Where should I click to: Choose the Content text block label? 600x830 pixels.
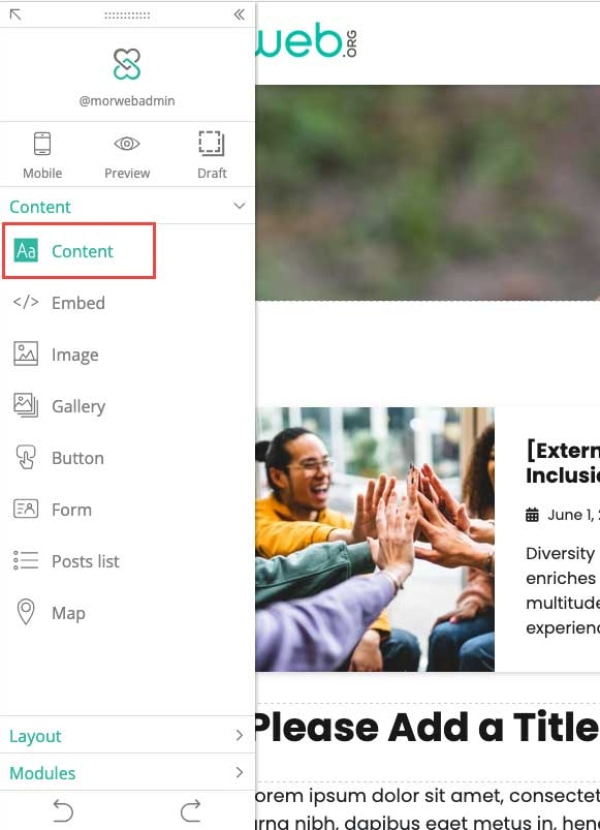(83, 251)
